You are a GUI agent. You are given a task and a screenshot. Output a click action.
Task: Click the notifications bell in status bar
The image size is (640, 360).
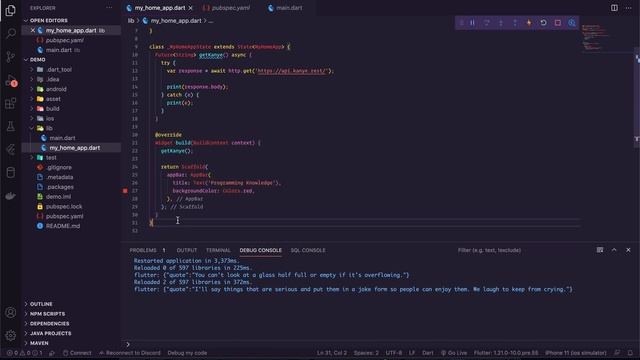(630, 353)
